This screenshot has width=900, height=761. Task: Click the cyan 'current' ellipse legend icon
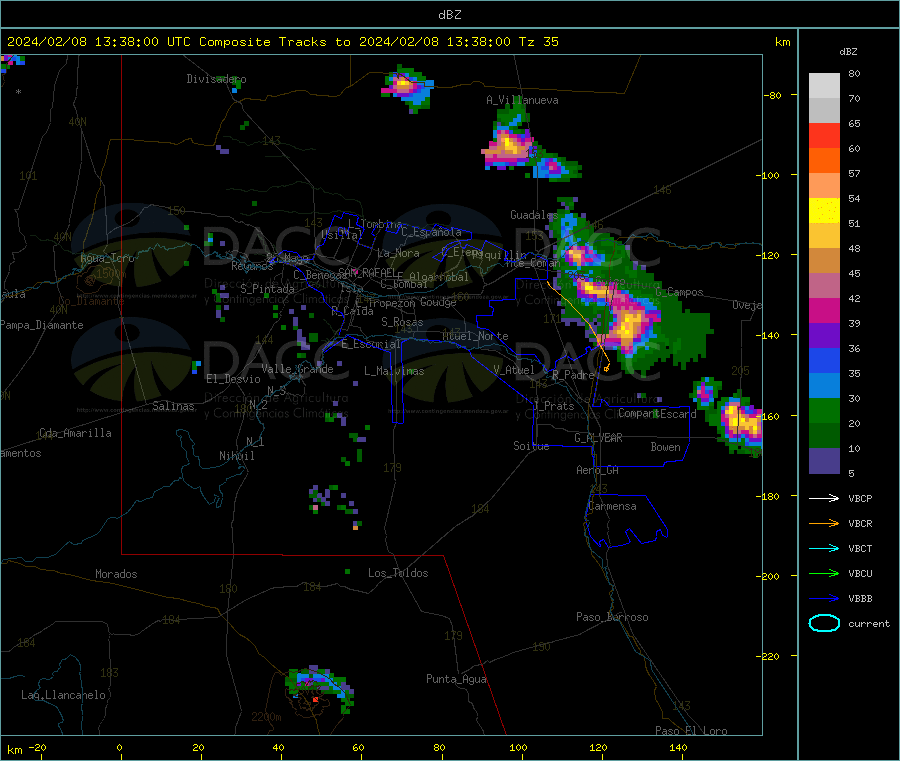pyautogui.click(x=824, y=623)
